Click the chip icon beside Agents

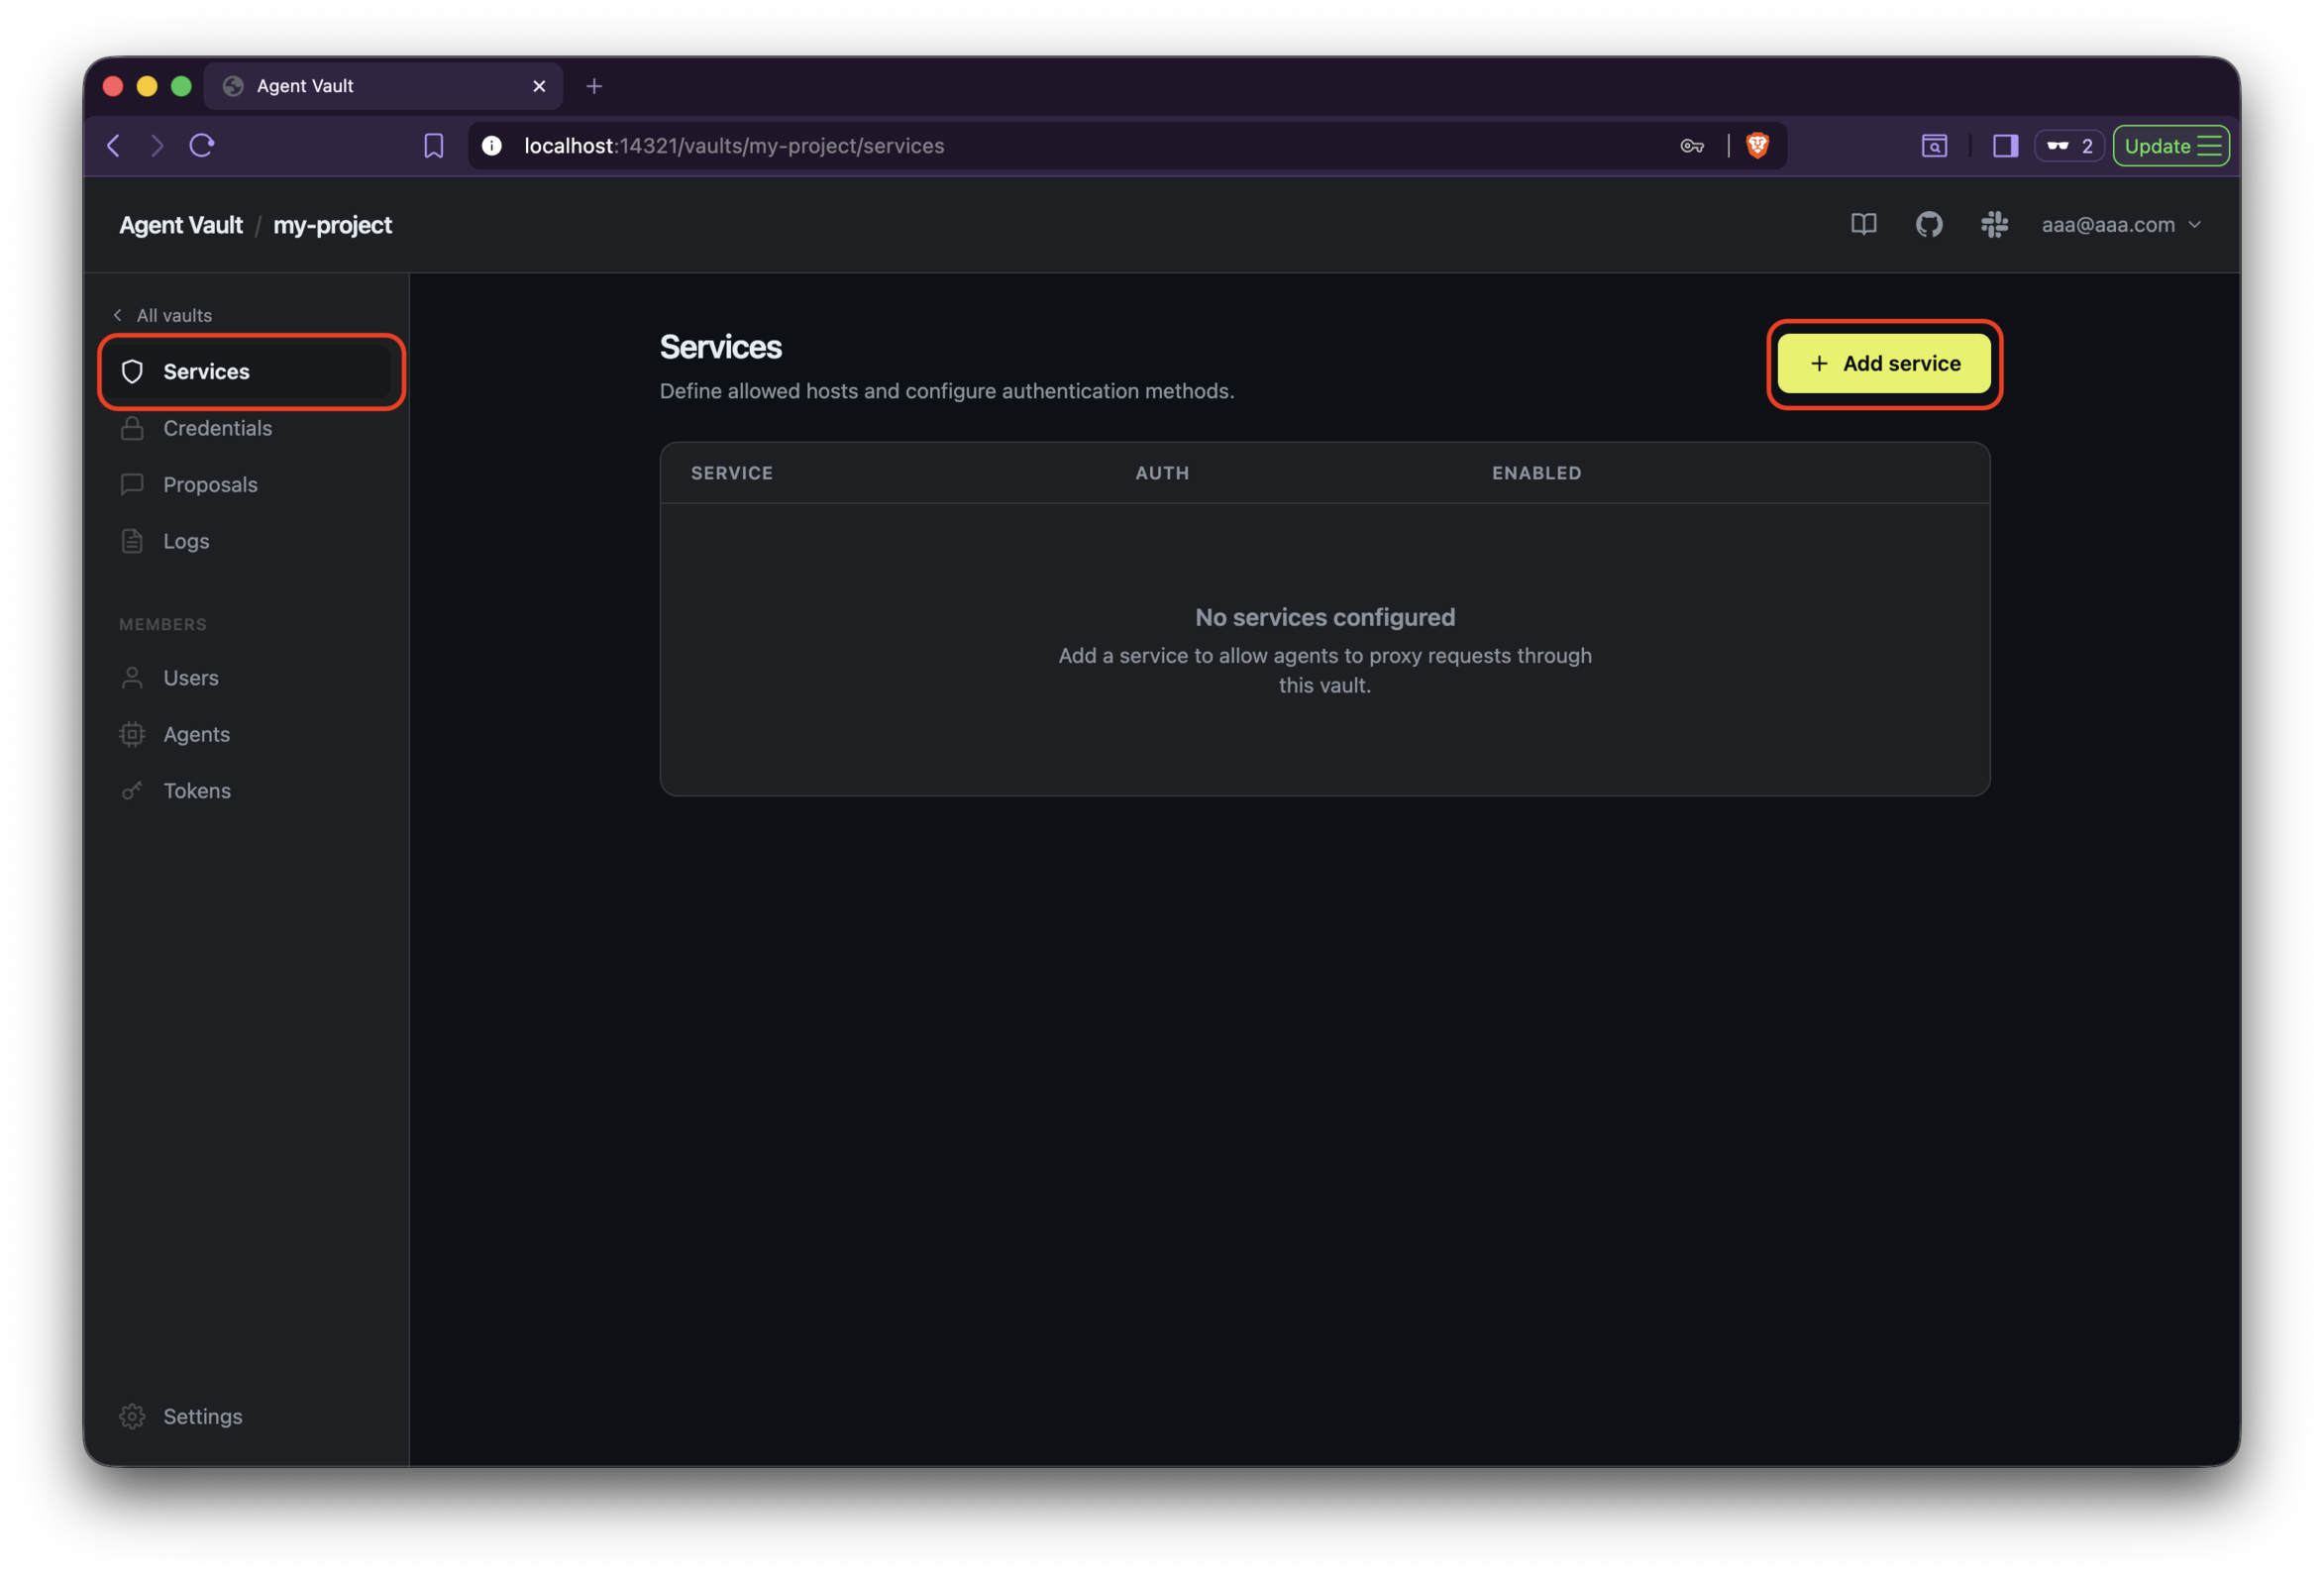(132, 734)
